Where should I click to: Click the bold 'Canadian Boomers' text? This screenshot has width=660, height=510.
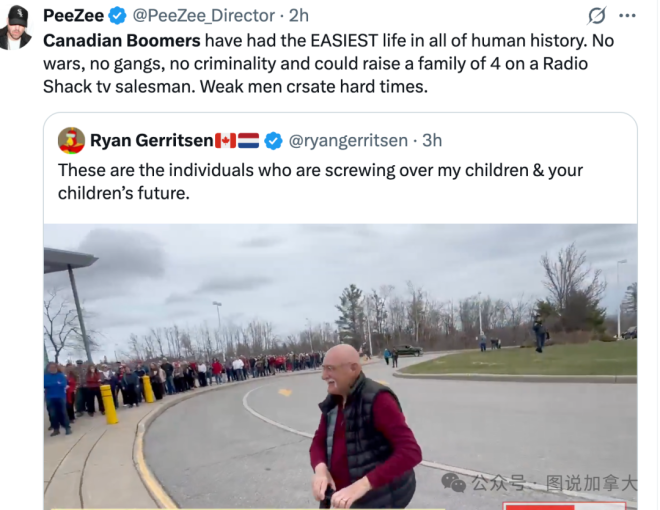[x=122, y=41]
